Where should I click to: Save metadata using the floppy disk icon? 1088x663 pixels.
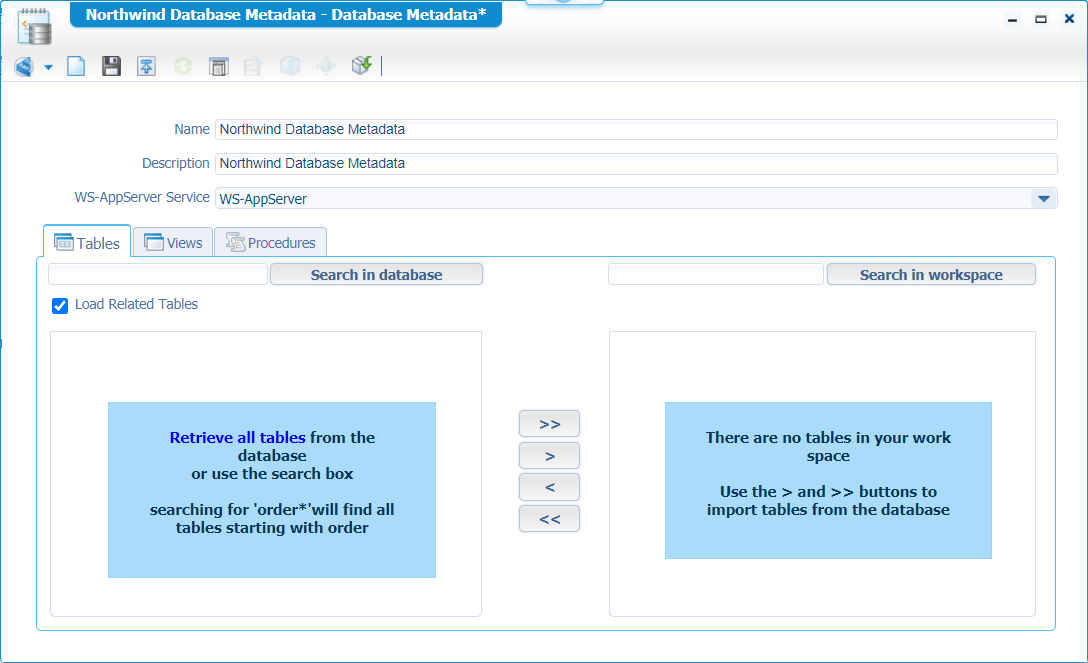pyautogui.click(x=112, y=66)
